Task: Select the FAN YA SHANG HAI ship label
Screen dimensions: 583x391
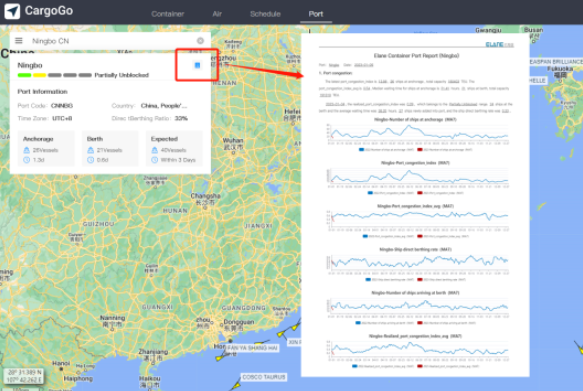Action: [x=252, y=348]
